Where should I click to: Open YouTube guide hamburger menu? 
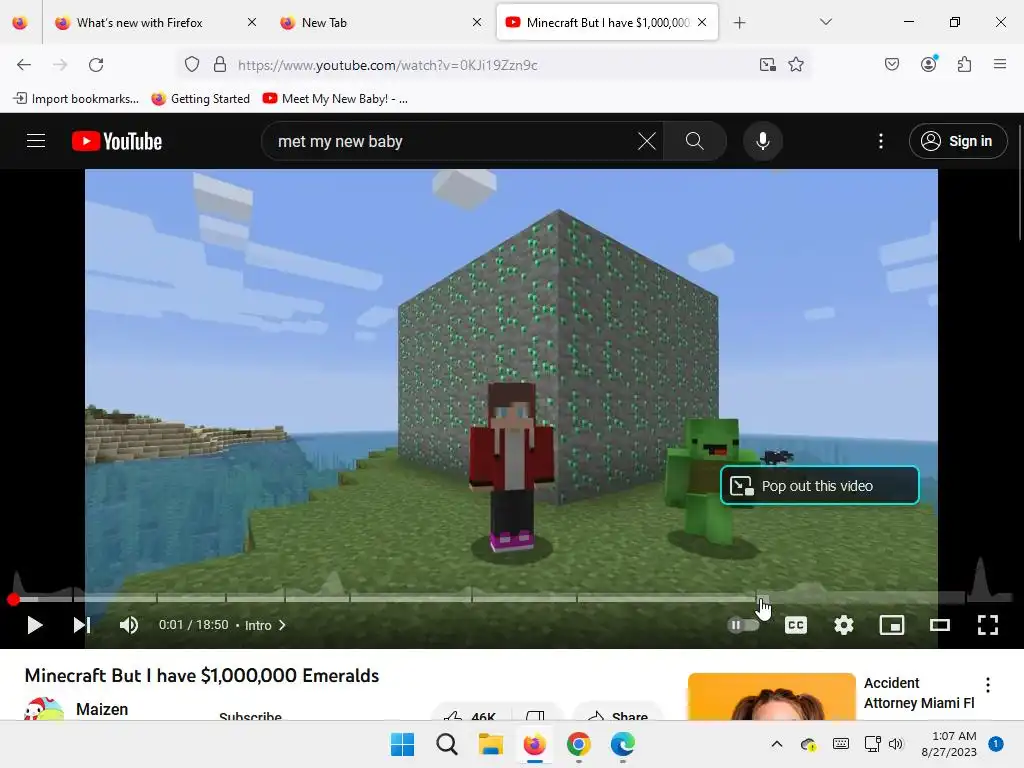click(36, 140)
